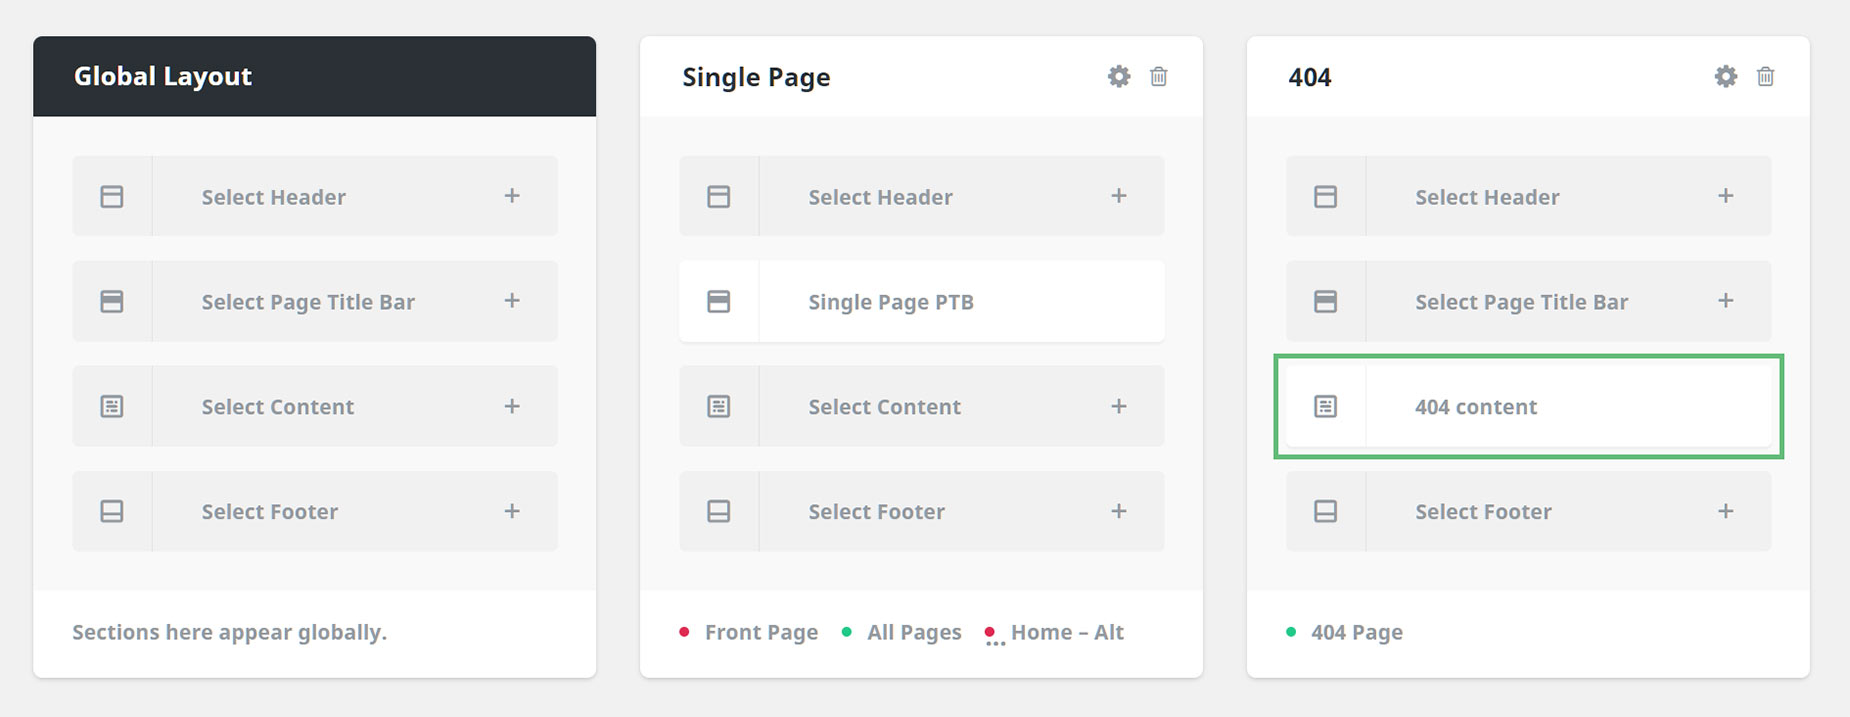Click the Home – Alt condition label
Viewport: 1850px width, 717px height.
pyautogui.click(x=1067, y=632)
